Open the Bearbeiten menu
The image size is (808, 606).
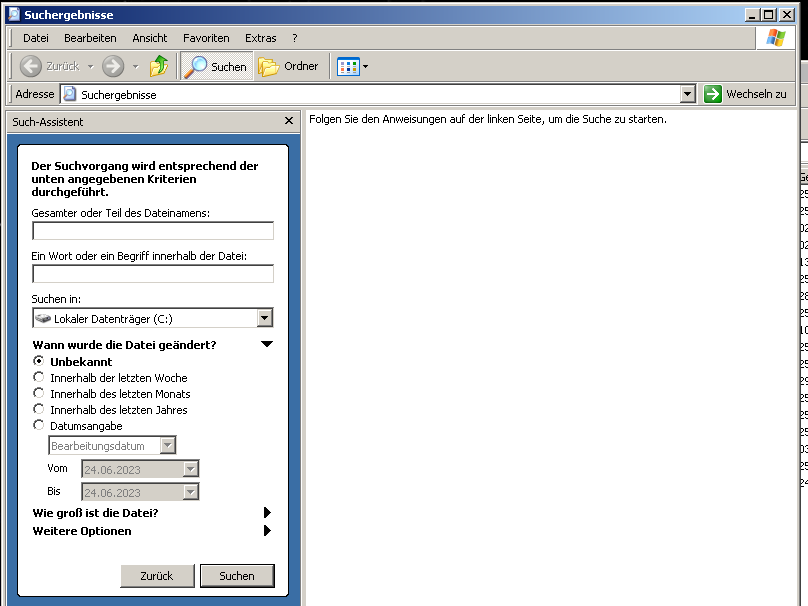pyautogui.click(x=90, y=38)
